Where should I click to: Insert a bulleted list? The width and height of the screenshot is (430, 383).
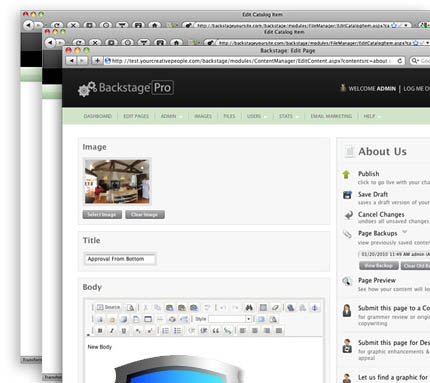coord(177,331)
